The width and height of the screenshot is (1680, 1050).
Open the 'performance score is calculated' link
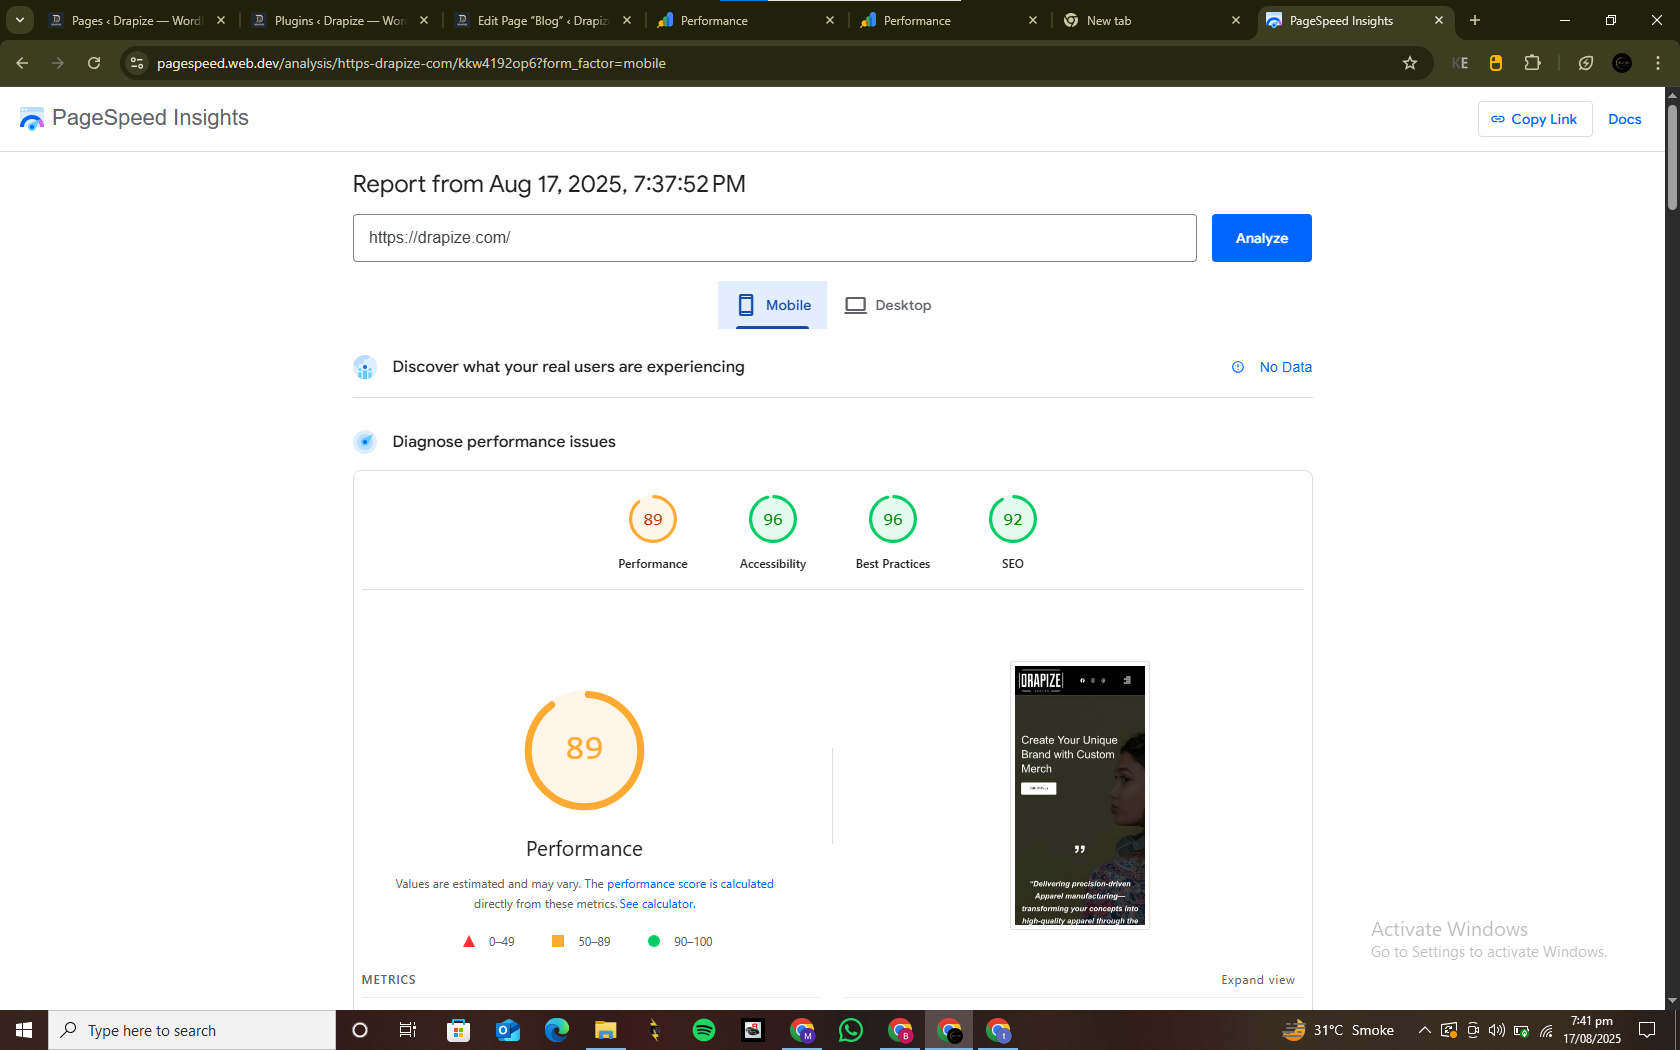pyautogui.click(x=690, y=884)
